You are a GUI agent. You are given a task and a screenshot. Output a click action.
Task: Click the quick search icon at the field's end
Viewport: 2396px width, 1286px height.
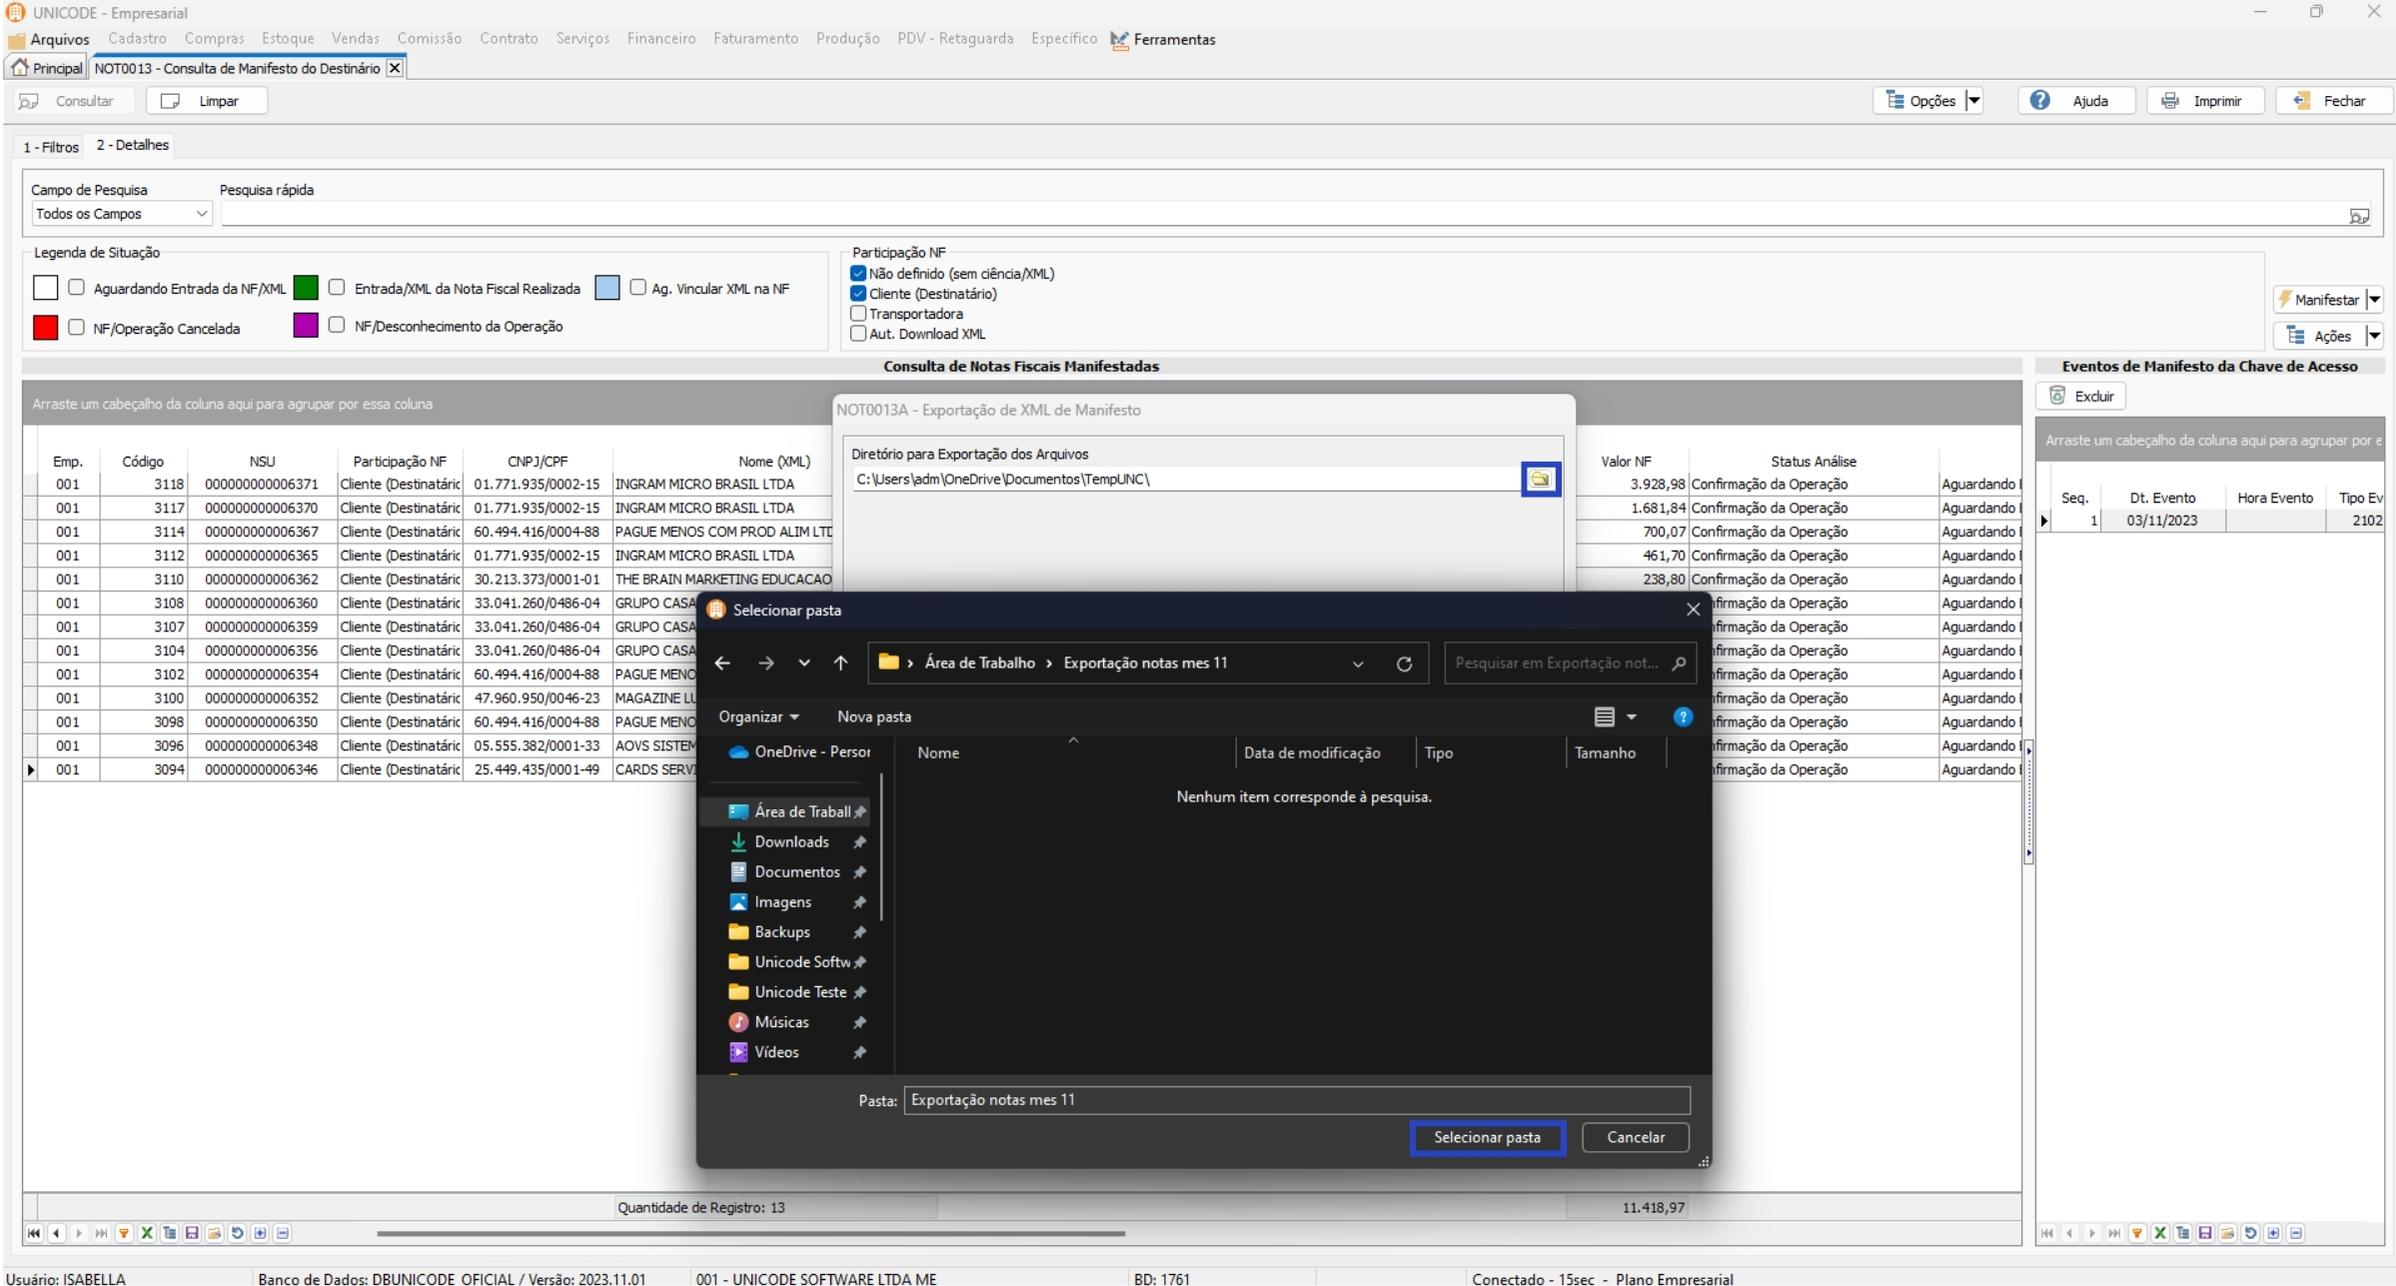2359,215
